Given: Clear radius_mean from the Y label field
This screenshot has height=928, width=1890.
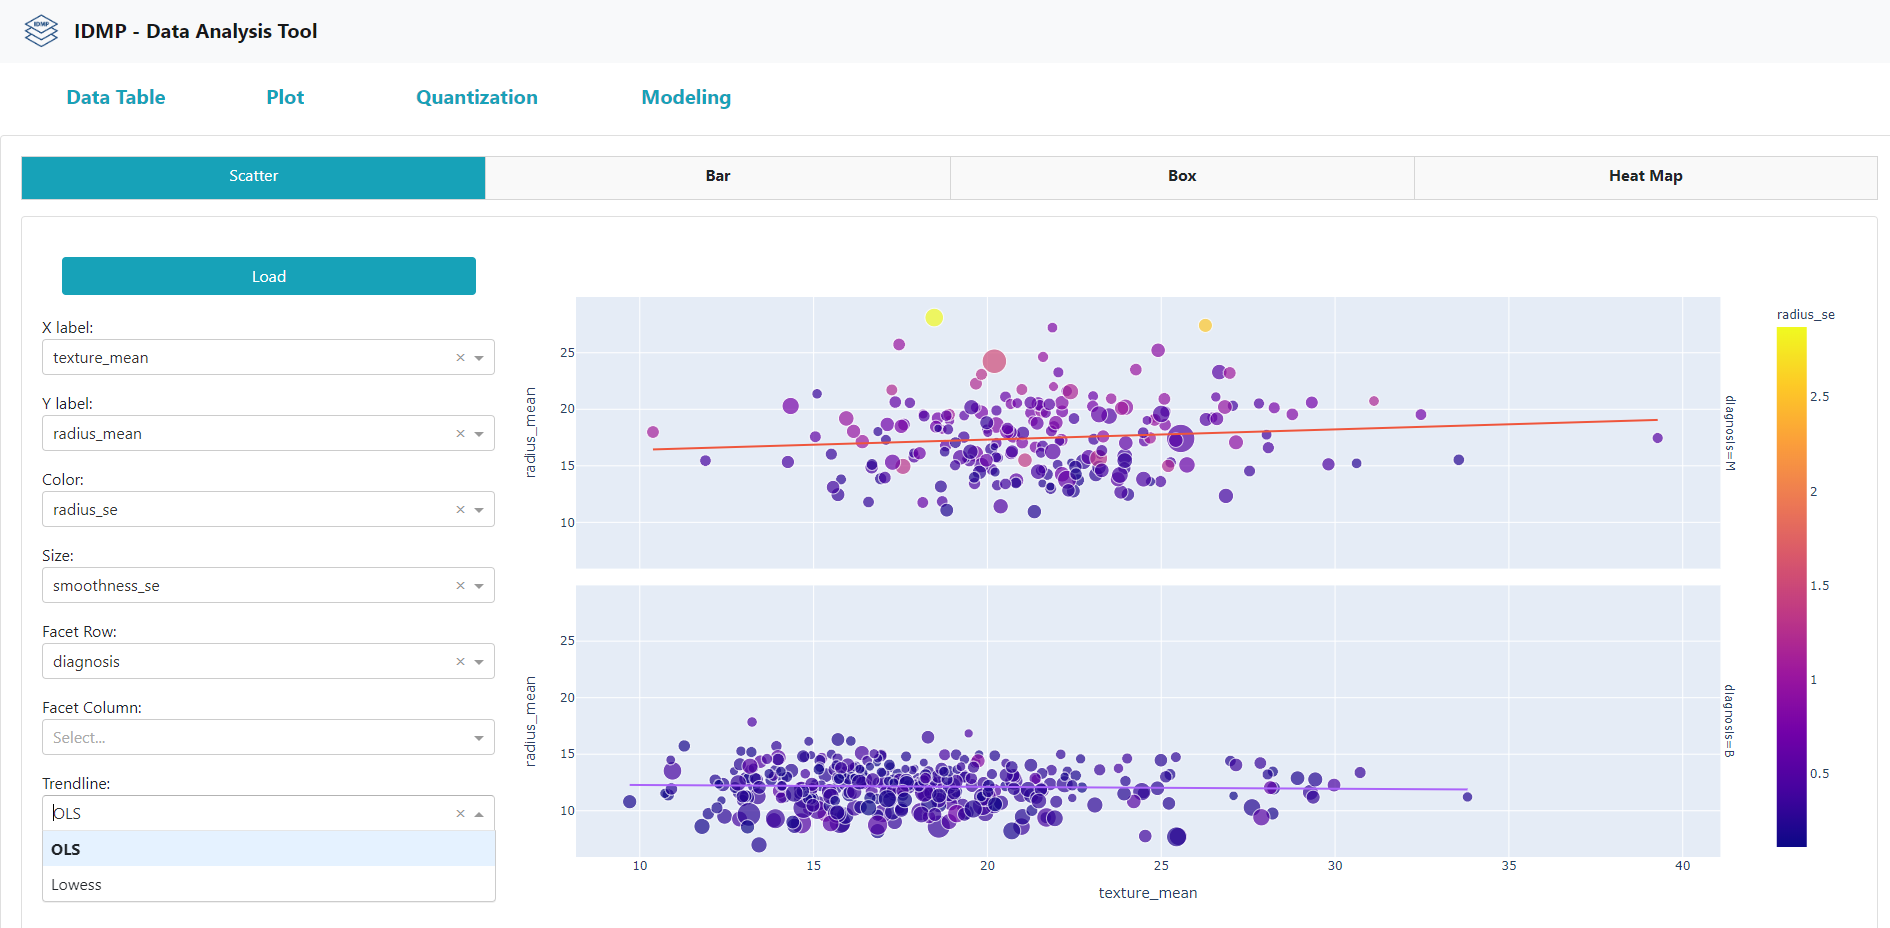Looking at the screenshot, I should (x=460, y=433).
